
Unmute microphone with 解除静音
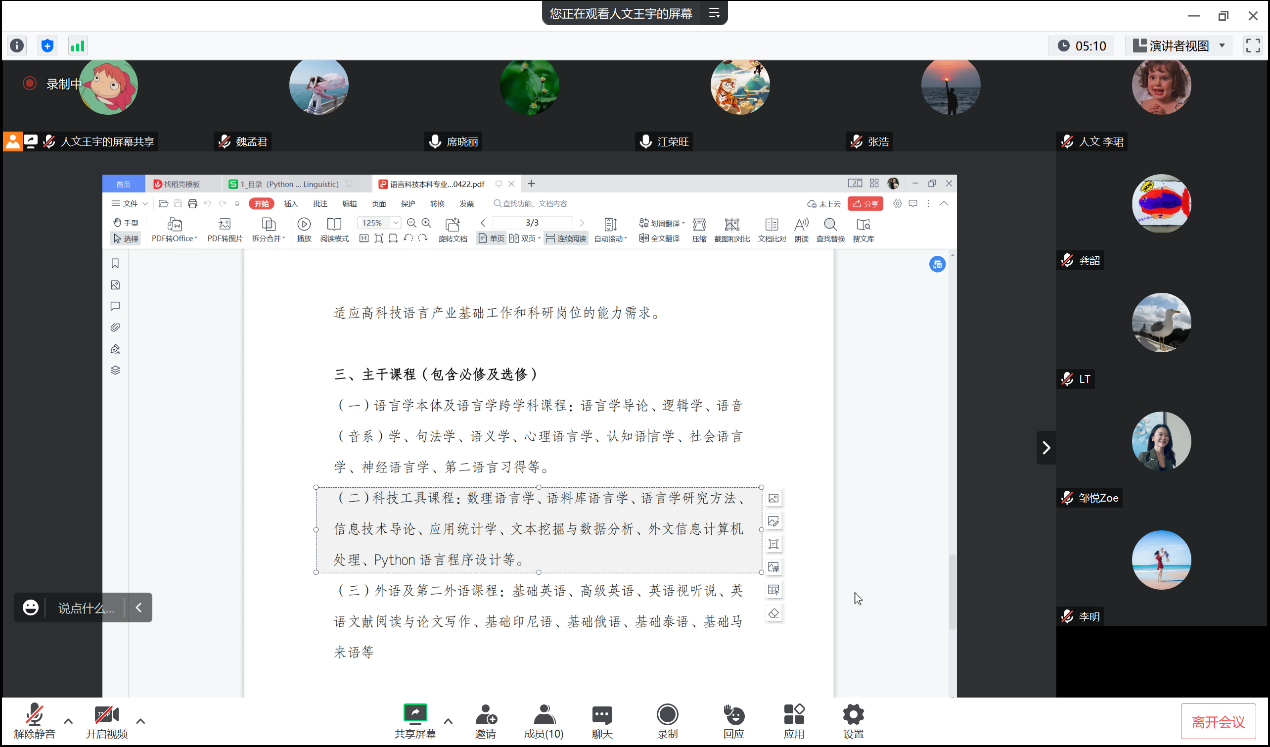(x=34, y=721)
